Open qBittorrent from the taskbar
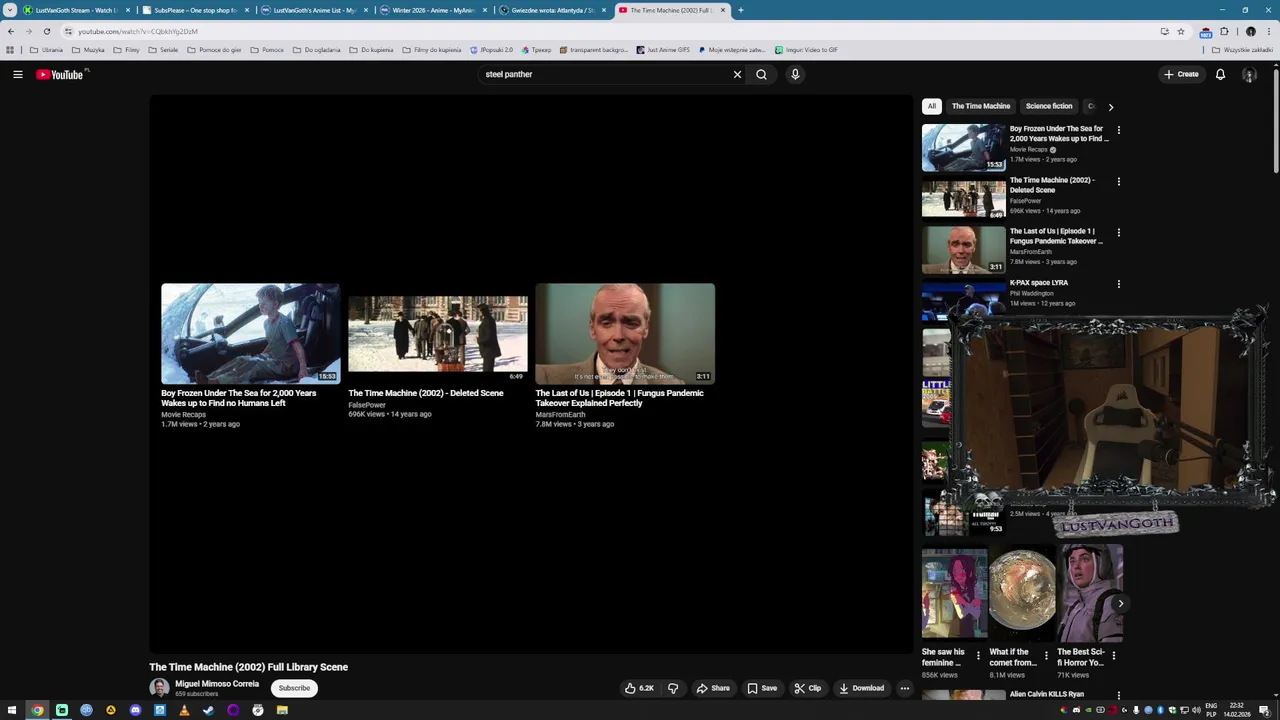Screen dimensions: 1280x720 click(x=86, y=710)
